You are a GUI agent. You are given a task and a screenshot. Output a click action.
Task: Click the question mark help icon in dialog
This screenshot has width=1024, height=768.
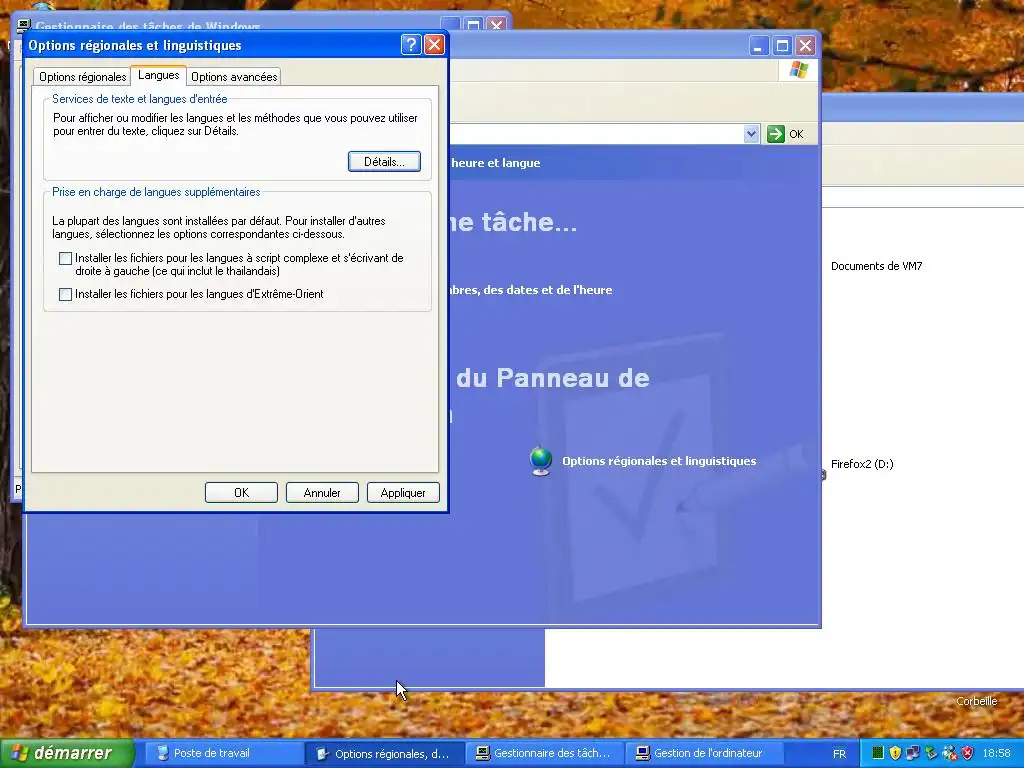point(411,44)
